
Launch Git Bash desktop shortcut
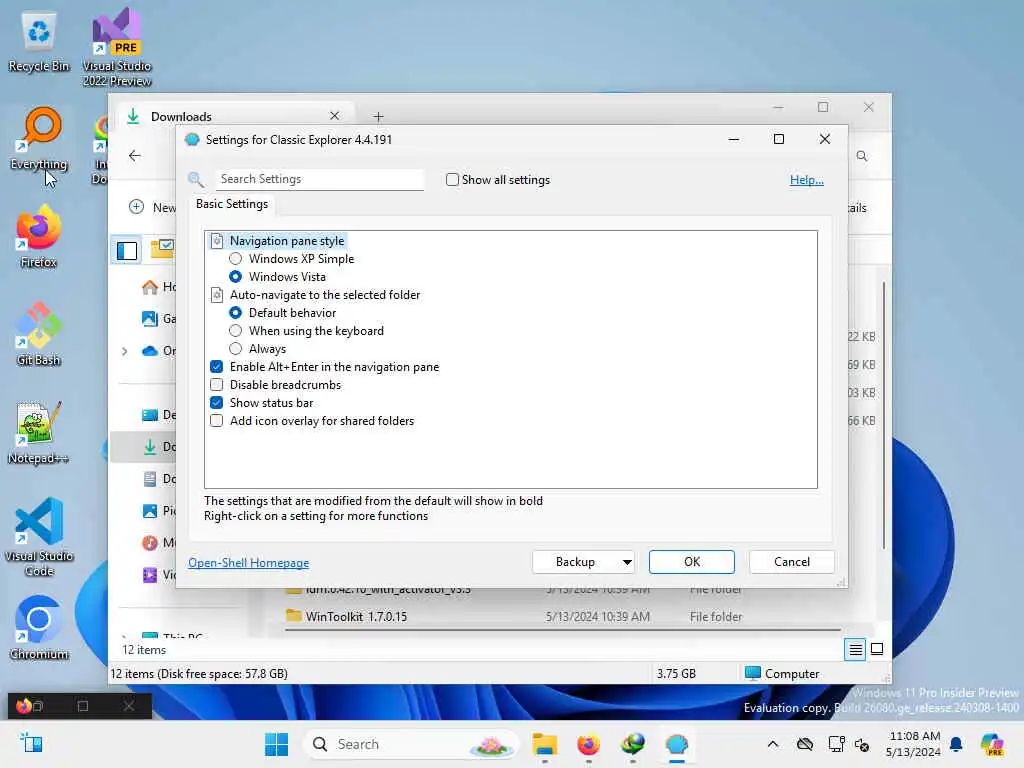coord(39,335)
